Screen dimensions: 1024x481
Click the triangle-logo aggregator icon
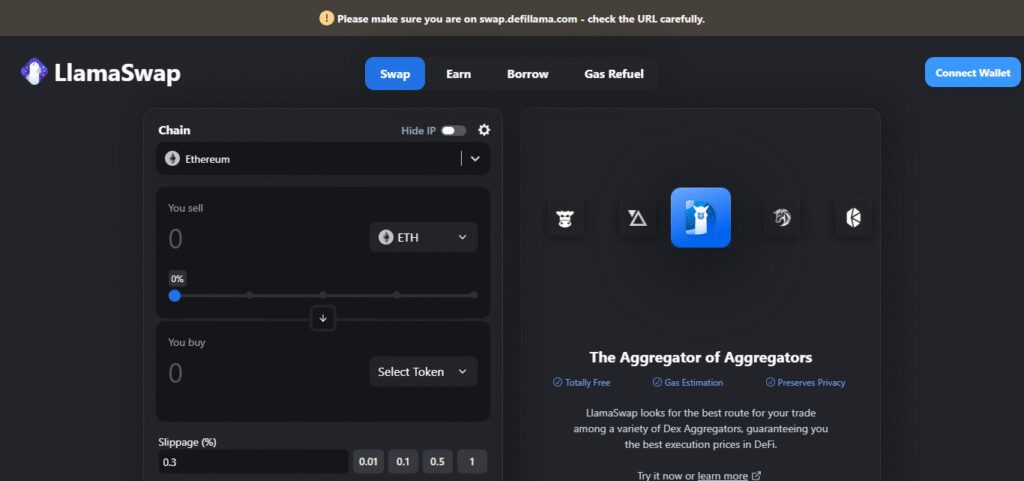637,218
